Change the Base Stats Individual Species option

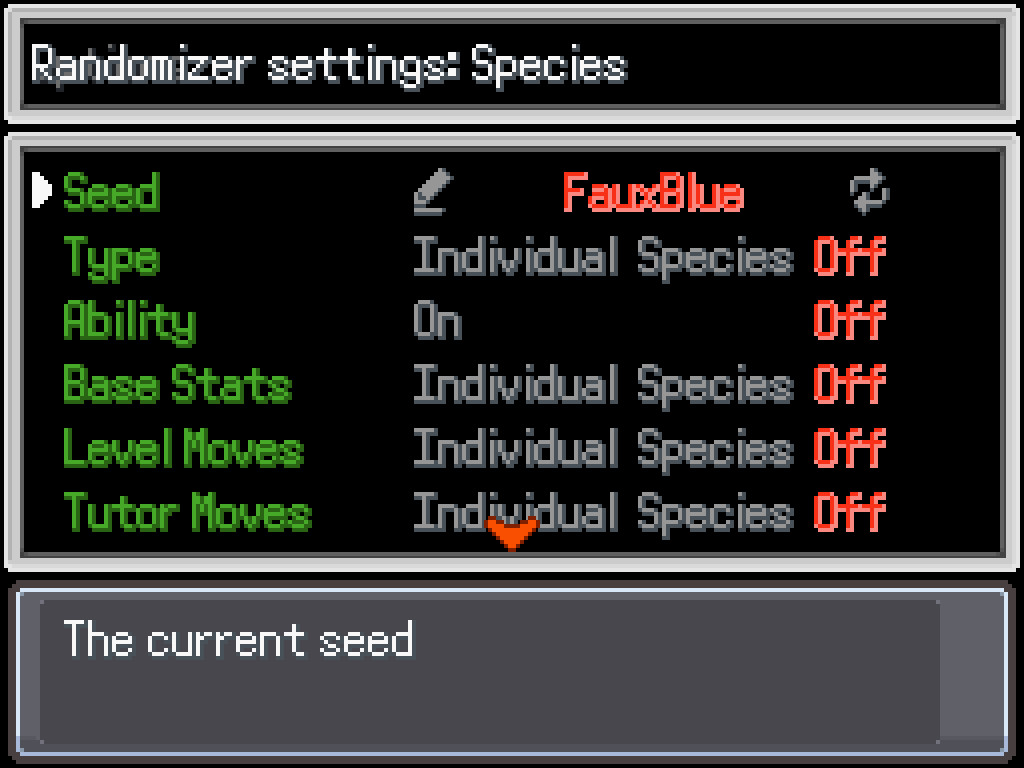coord(603,385)
